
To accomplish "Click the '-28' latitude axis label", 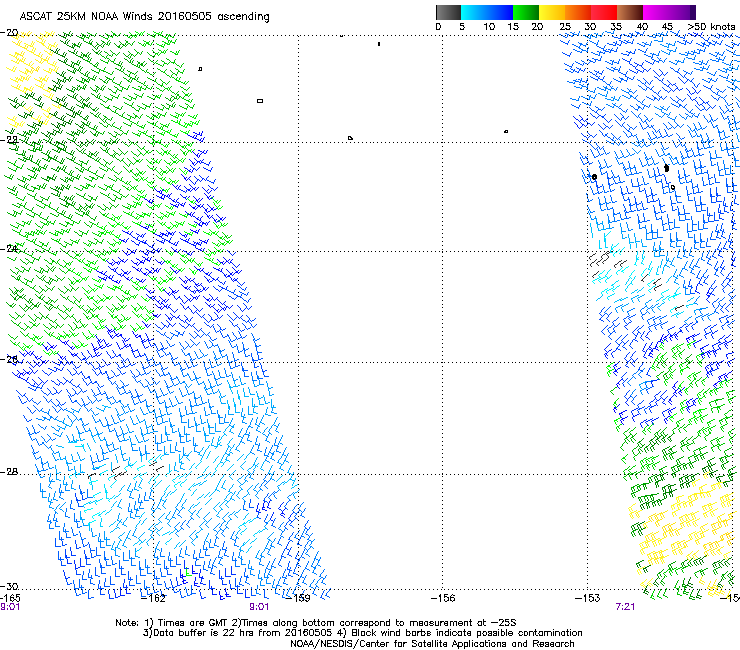I will tap(9, 472).
